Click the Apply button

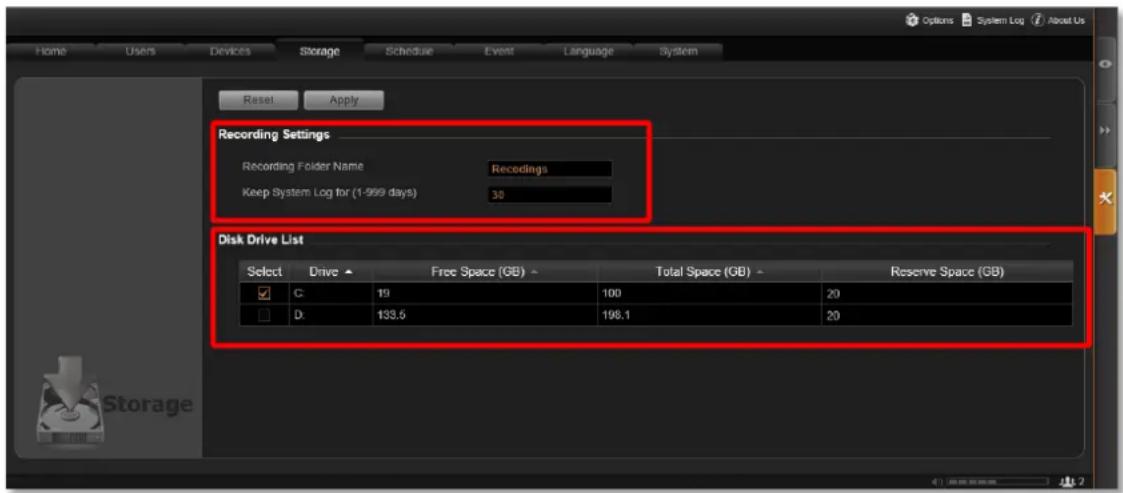pyautogui.click(x=344, y=100)
